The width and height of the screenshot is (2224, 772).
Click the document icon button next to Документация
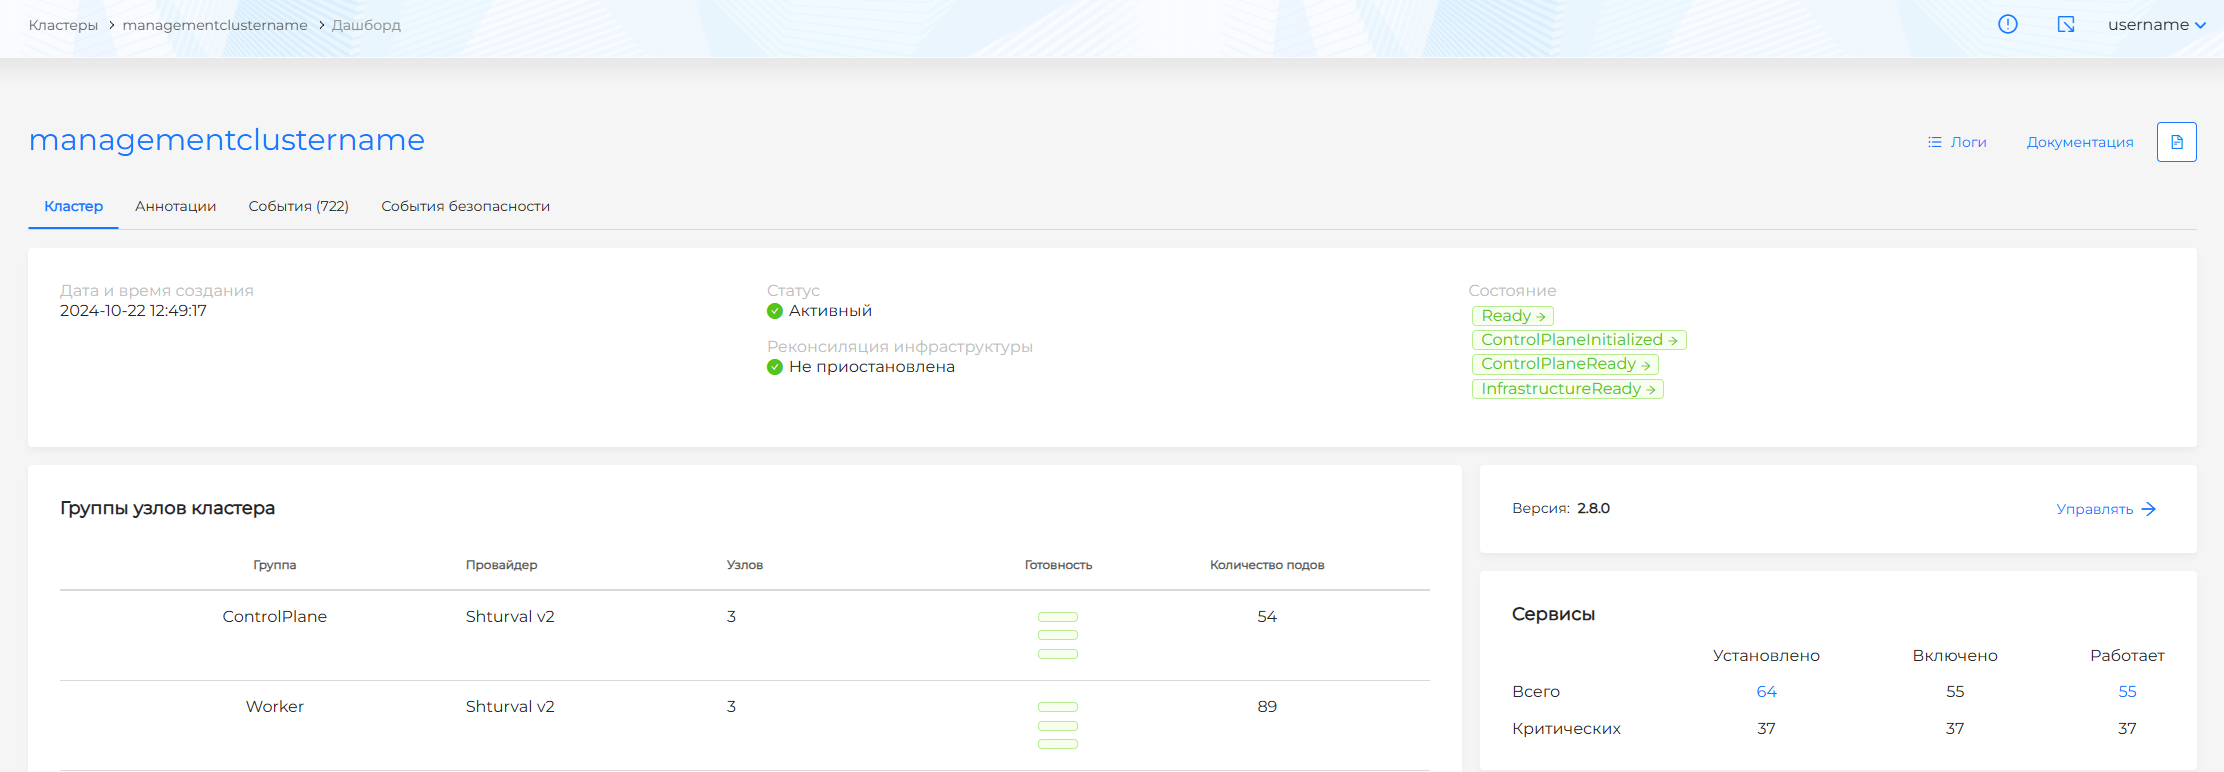point(2176,142)
